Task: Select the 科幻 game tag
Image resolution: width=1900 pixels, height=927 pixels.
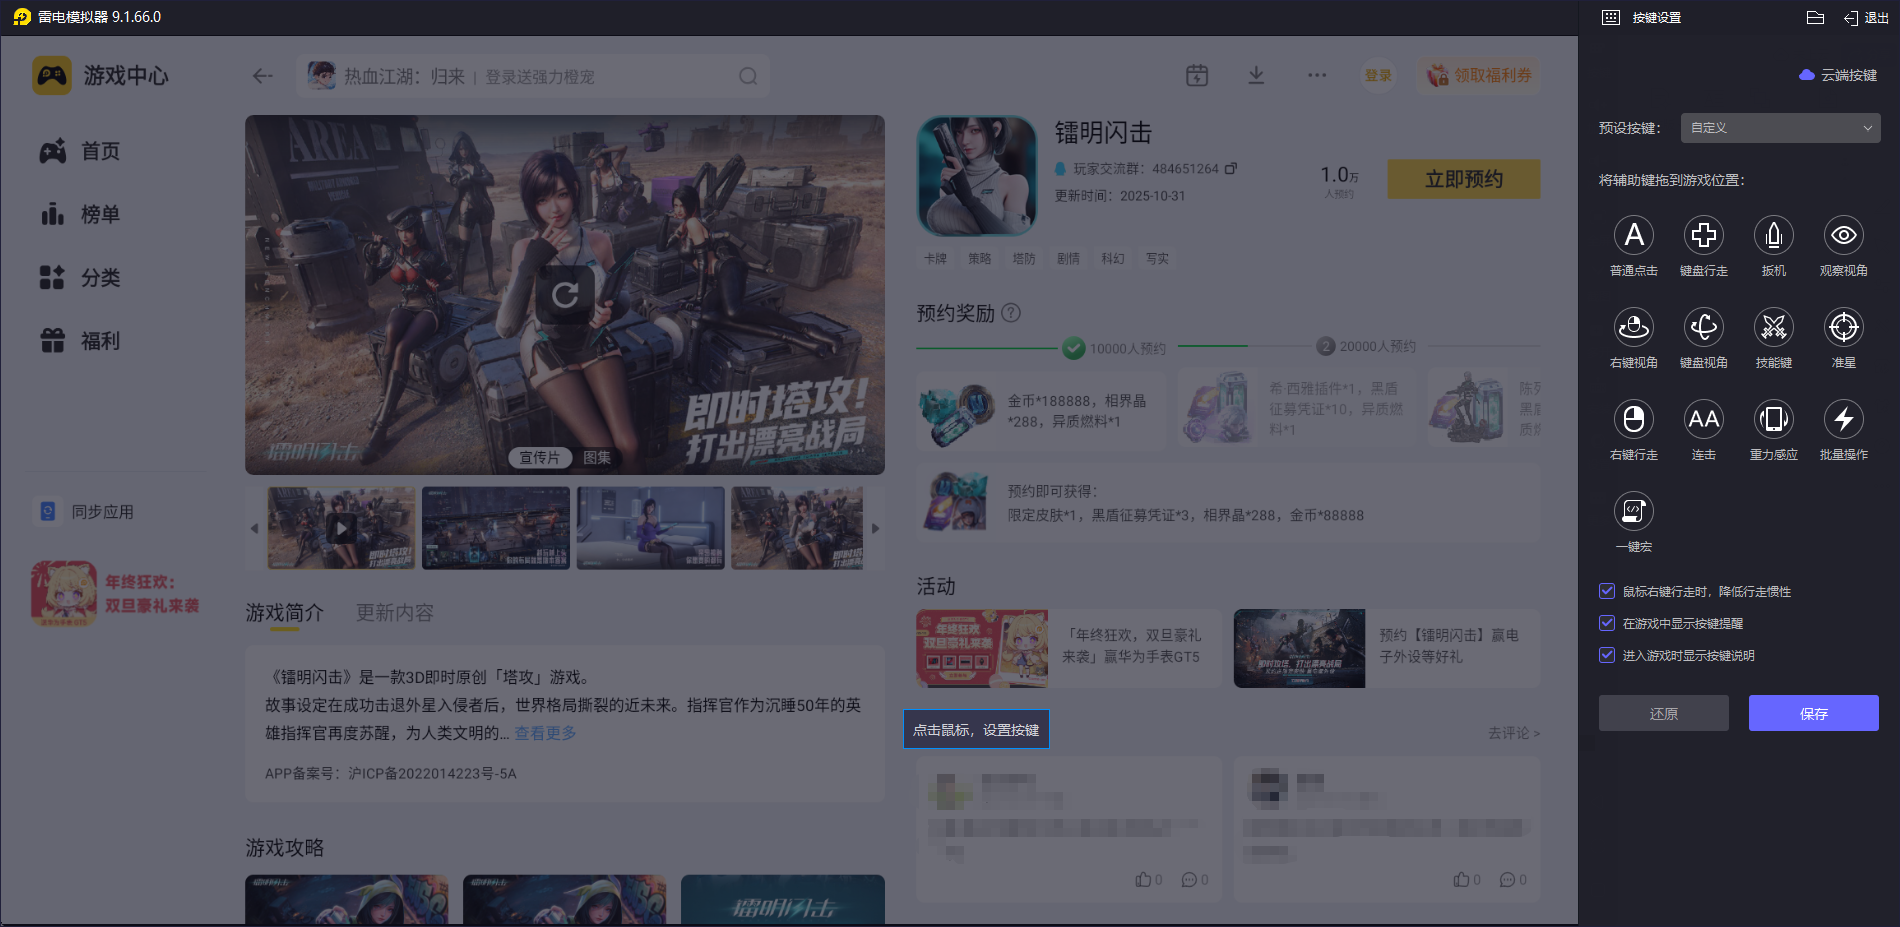Action: (1113, 258)
